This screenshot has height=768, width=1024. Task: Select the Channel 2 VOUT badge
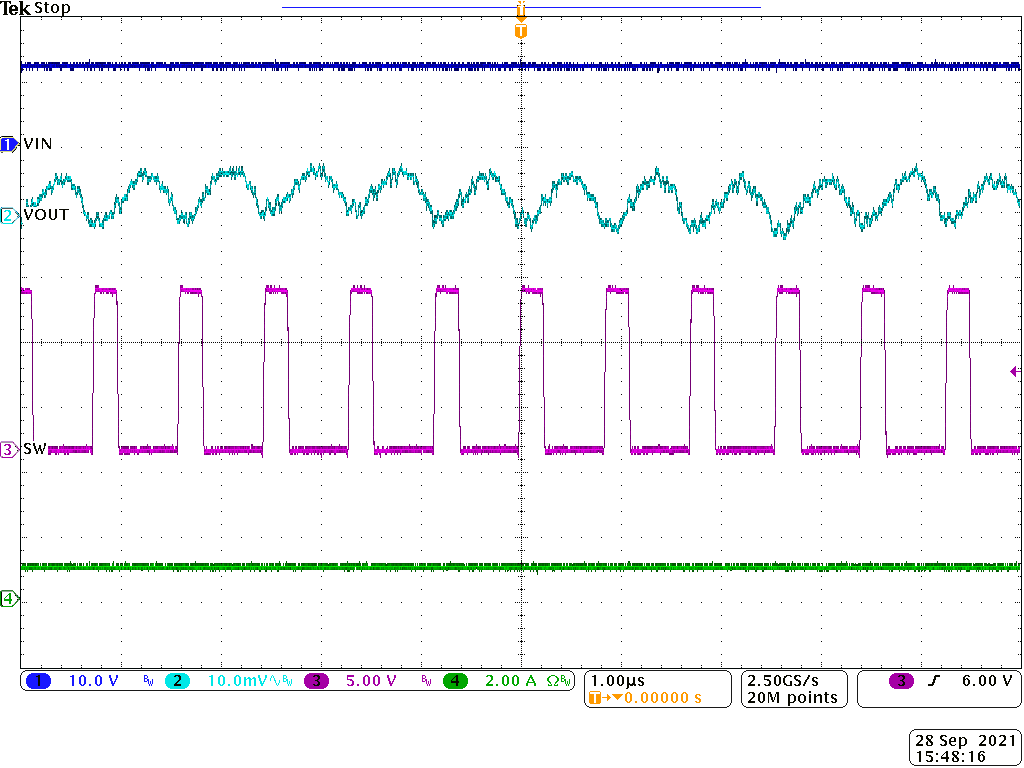tap(7, 216)
